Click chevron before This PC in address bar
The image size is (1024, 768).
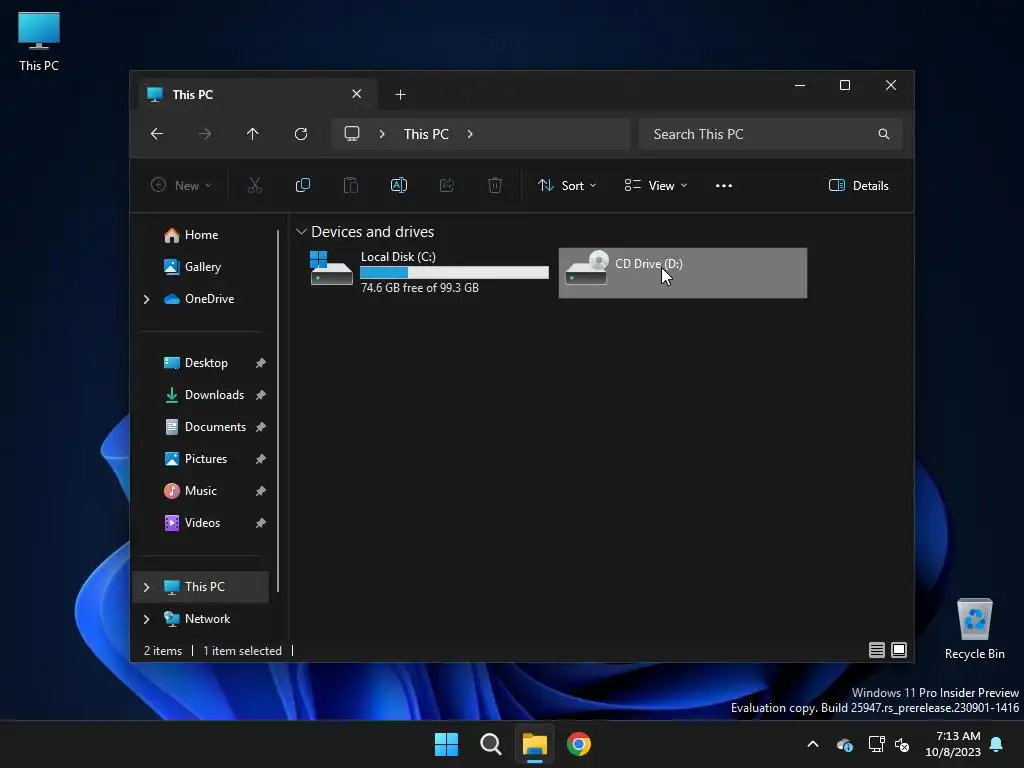(382, 134)
